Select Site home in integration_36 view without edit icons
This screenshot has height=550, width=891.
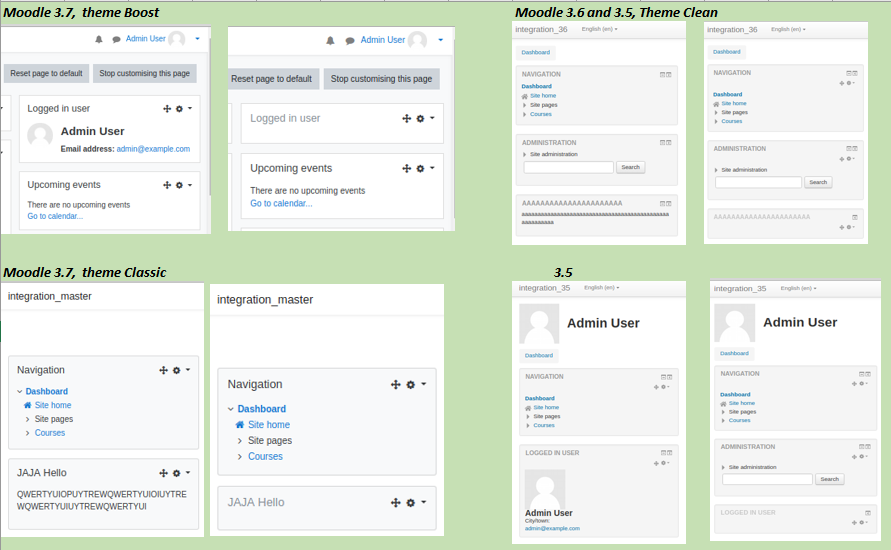[543, 95]
